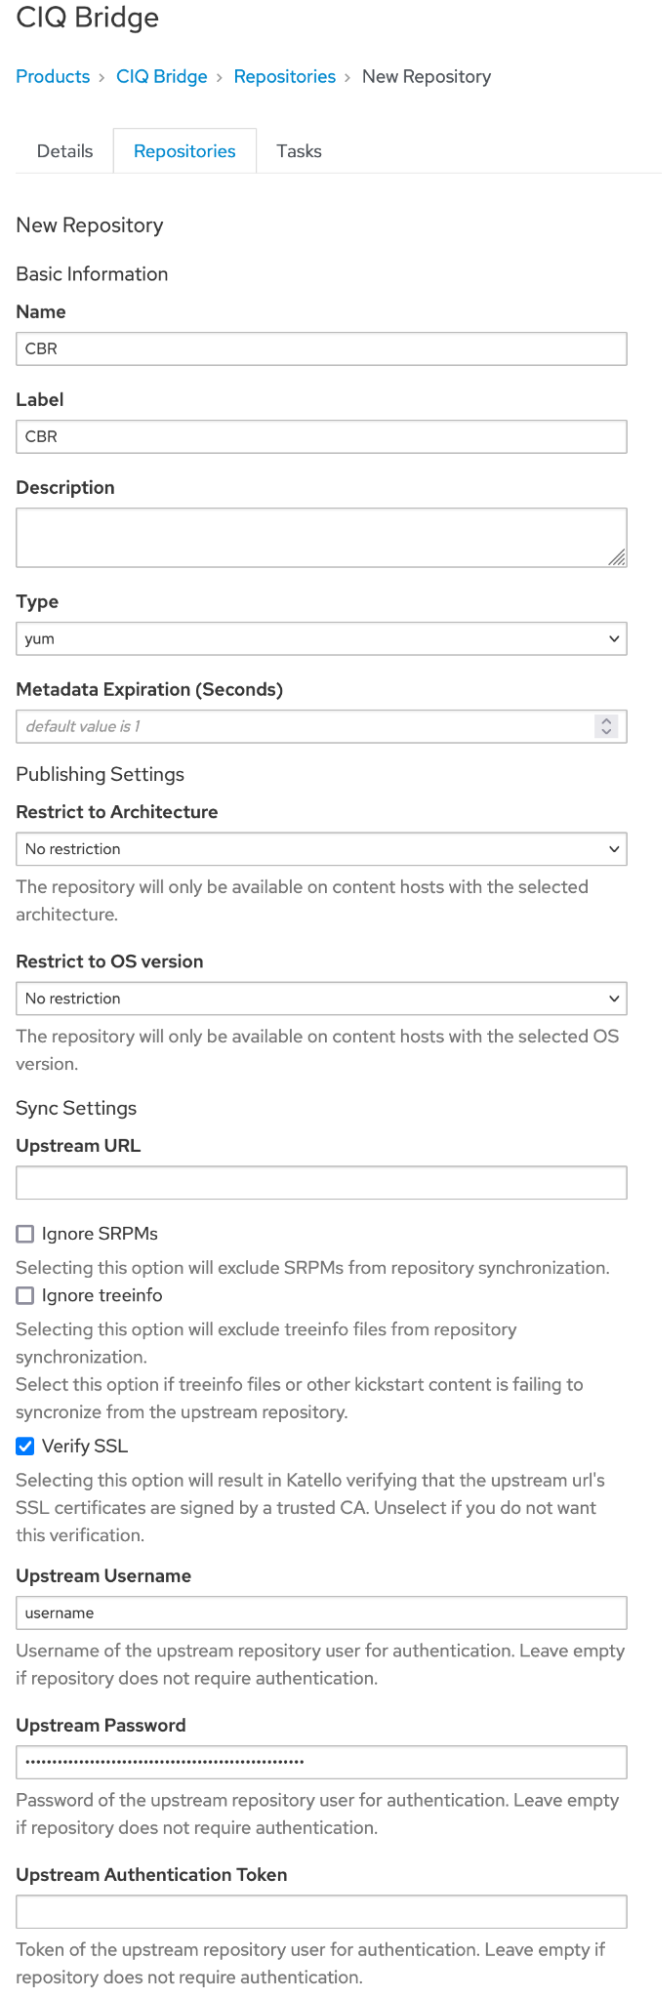The width and height of the screenshot is (662, 1999).
Task: Go to the Repositories breadcrumb link
Action: (284, 77)
